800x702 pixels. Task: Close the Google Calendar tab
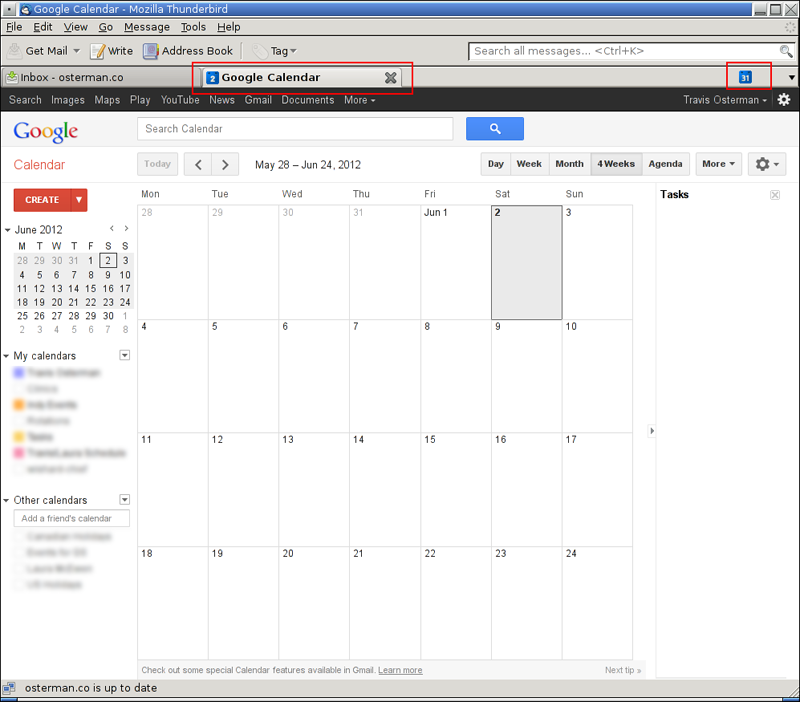[x=390, y=78]
